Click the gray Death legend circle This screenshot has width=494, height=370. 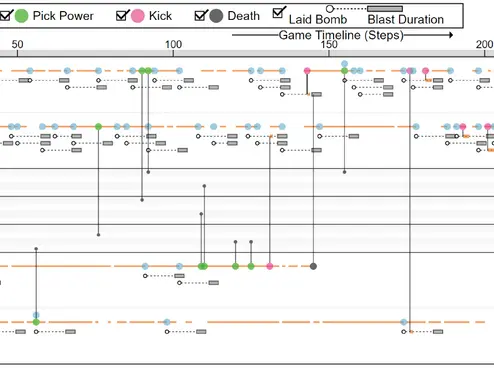pyautogui.click(x=216, y=16)
